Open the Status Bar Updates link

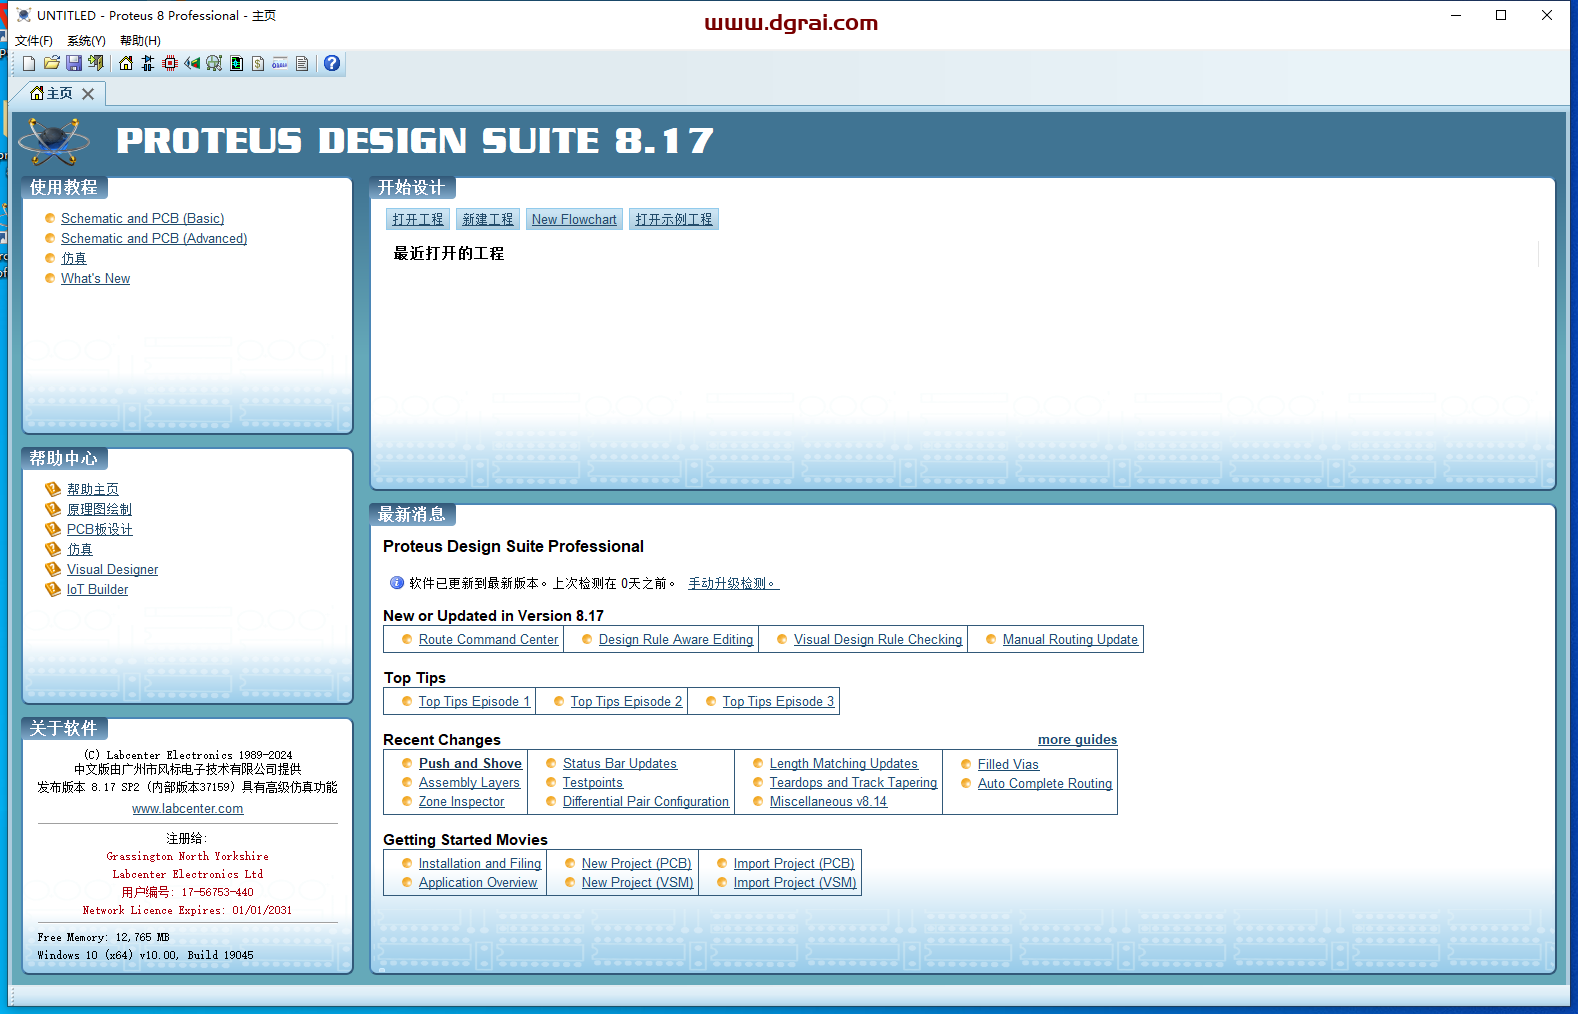(619, 764)
